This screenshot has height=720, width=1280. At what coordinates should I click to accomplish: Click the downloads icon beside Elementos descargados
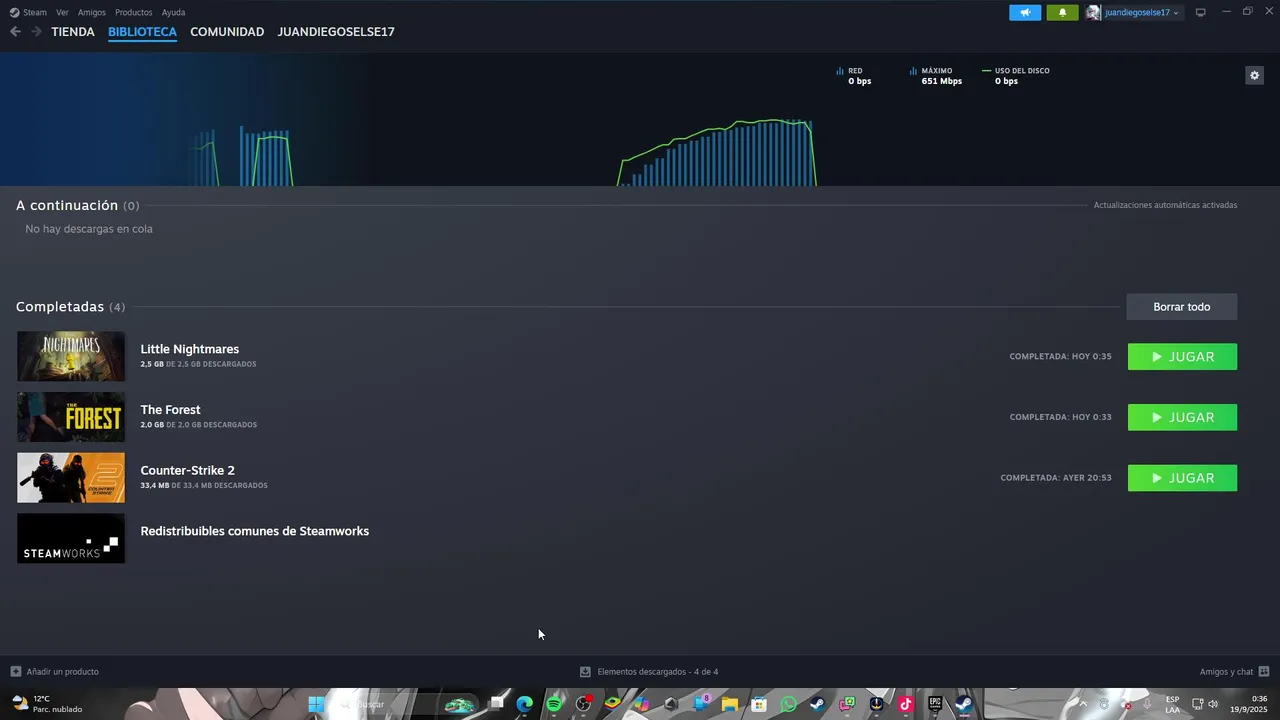[x=585, y=672]
